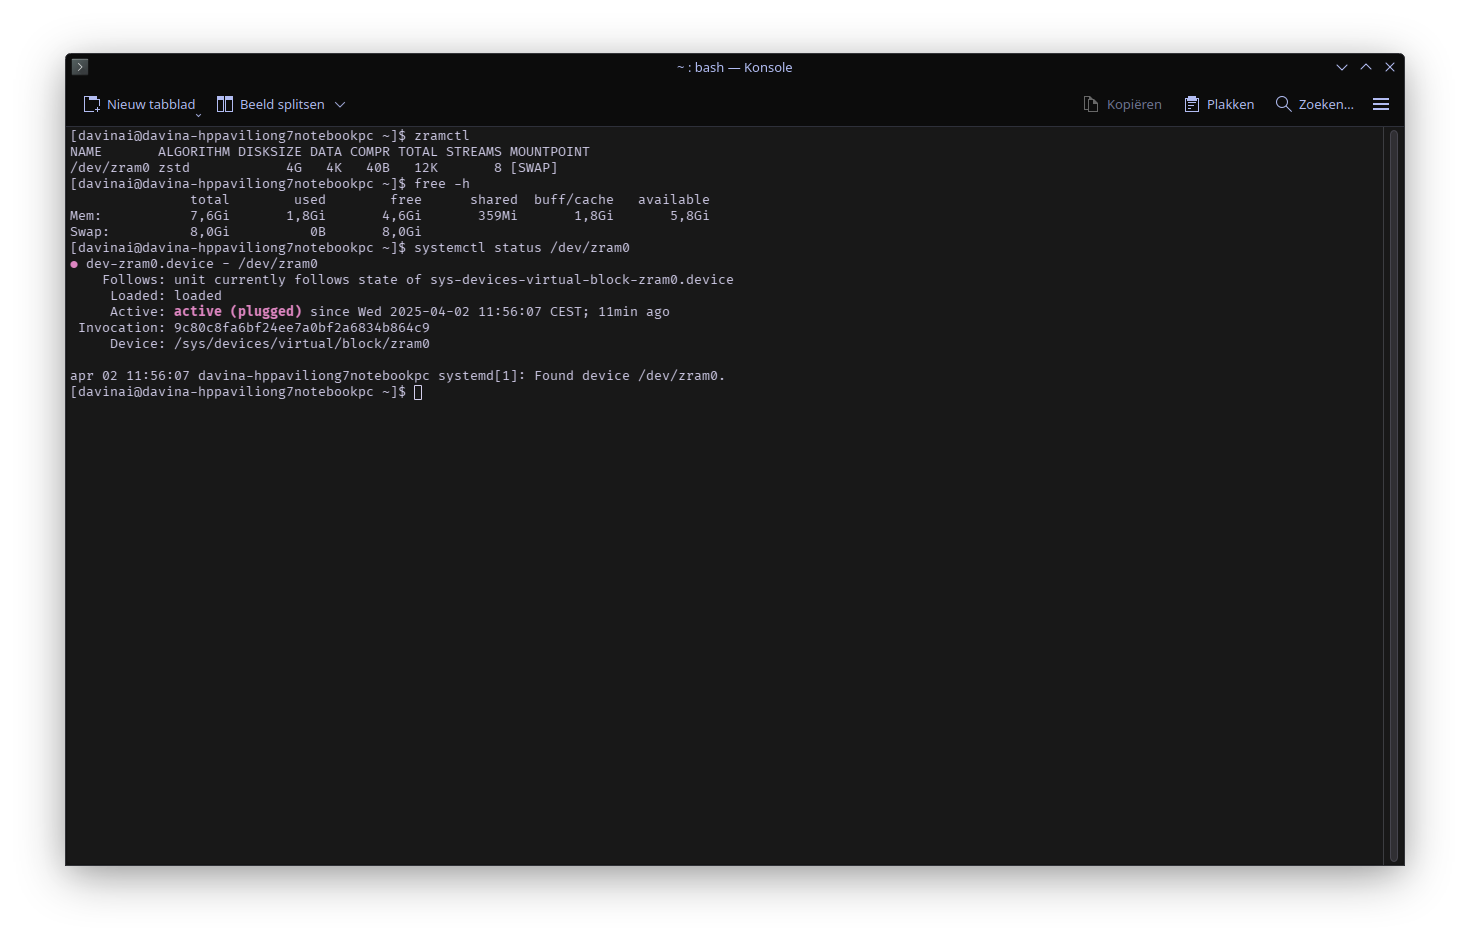Select the Plakken text label

tap(1230, 104)
